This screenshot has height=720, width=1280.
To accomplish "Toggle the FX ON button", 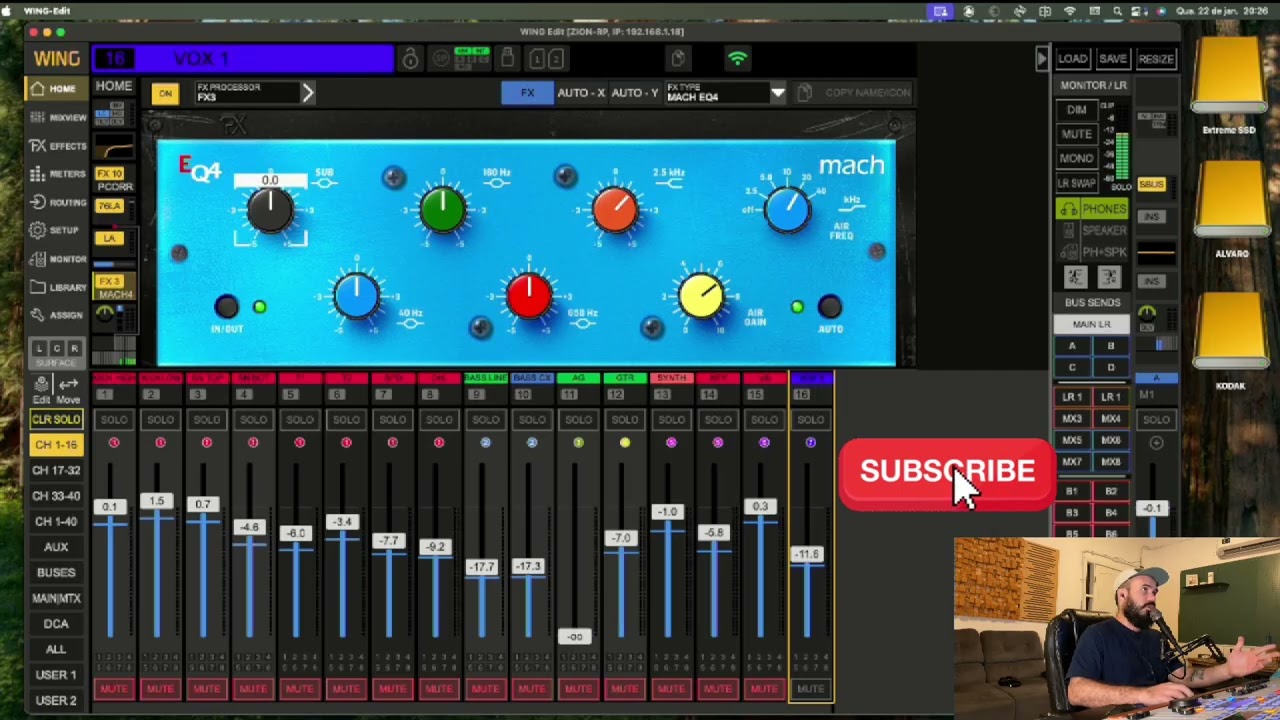I will point(165,94).
